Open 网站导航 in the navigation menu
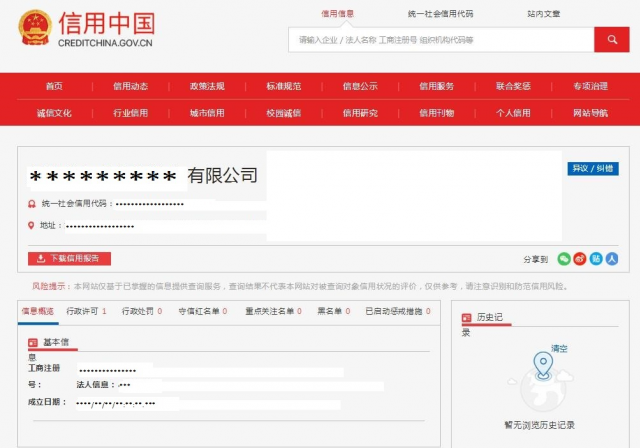 click(590, 113)
